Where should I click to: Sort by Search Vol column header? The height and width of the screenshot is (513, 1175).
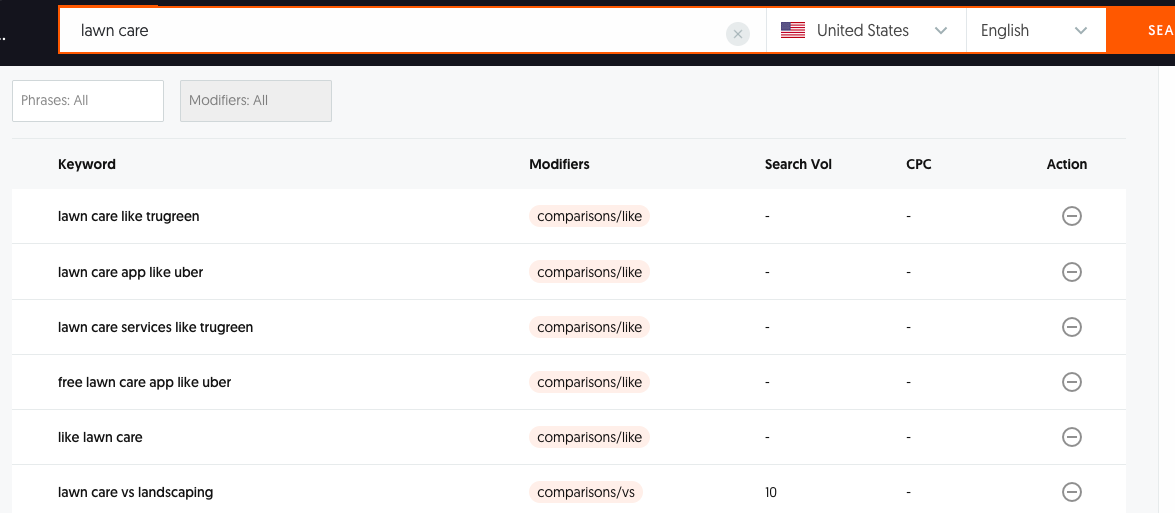point(798,164)
